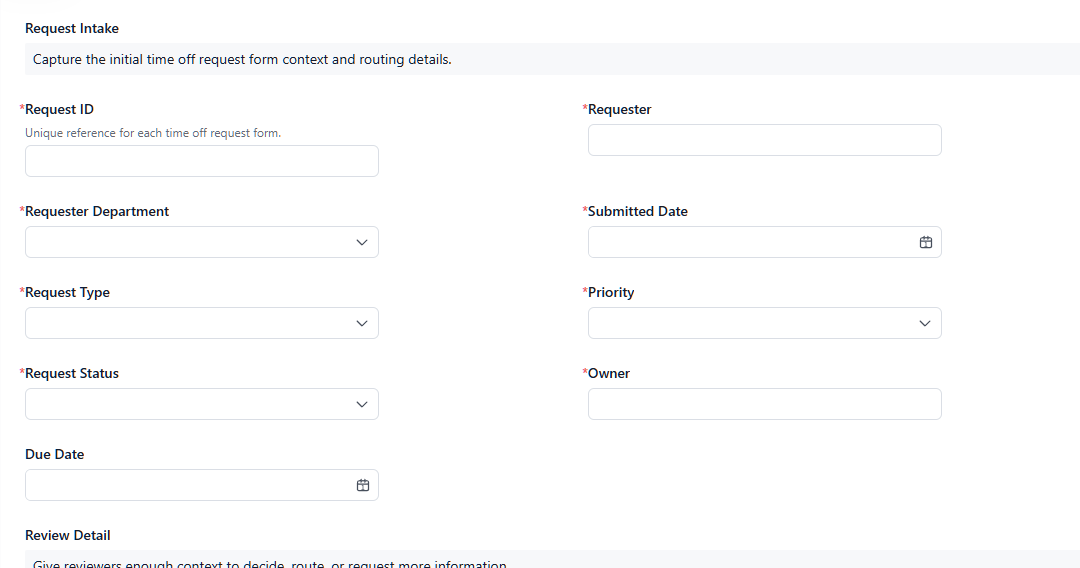Select the Submitted Date field

(765, 242)
